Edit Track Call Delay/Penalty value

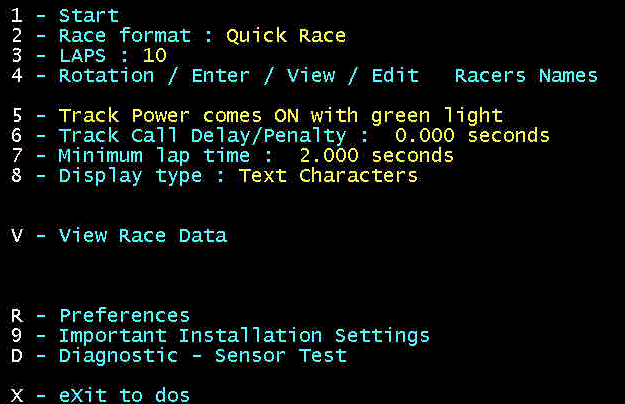click(x=200, y=135)
